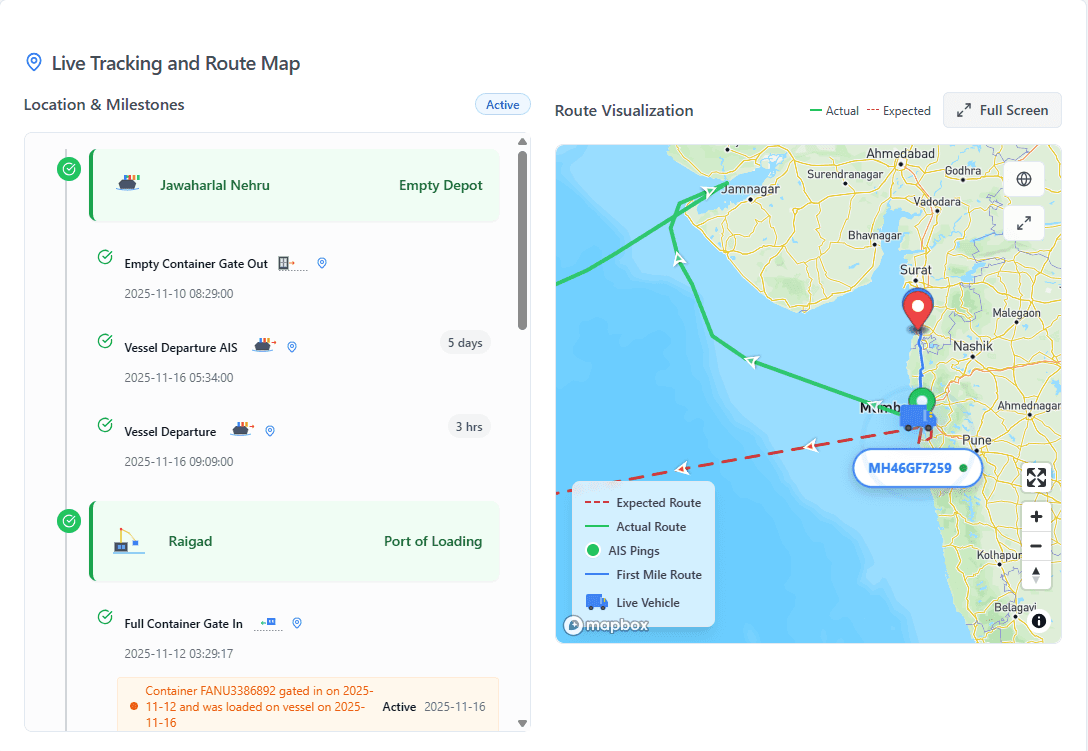
Task: Select the Jawaharlal Nehru Empty Depot card
Action: (x=294, y=185)
